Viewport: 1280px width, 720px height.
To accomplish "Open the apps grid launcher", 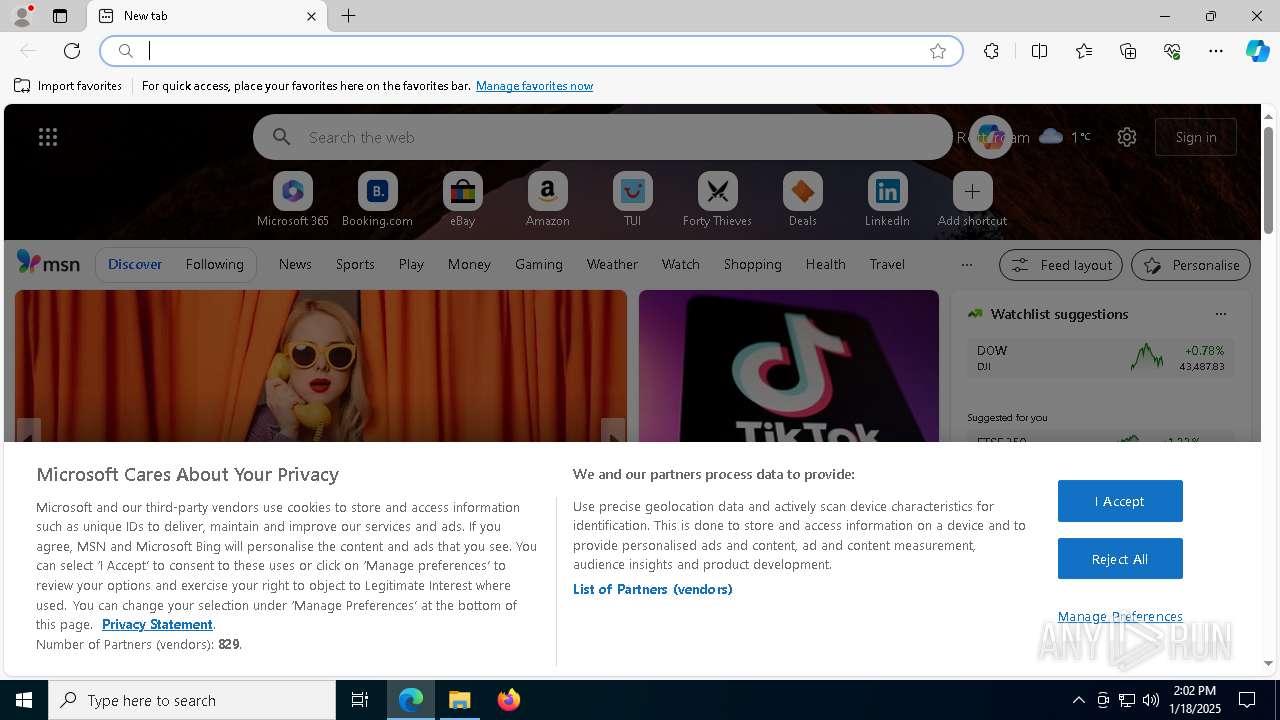I will click(48, 137).
